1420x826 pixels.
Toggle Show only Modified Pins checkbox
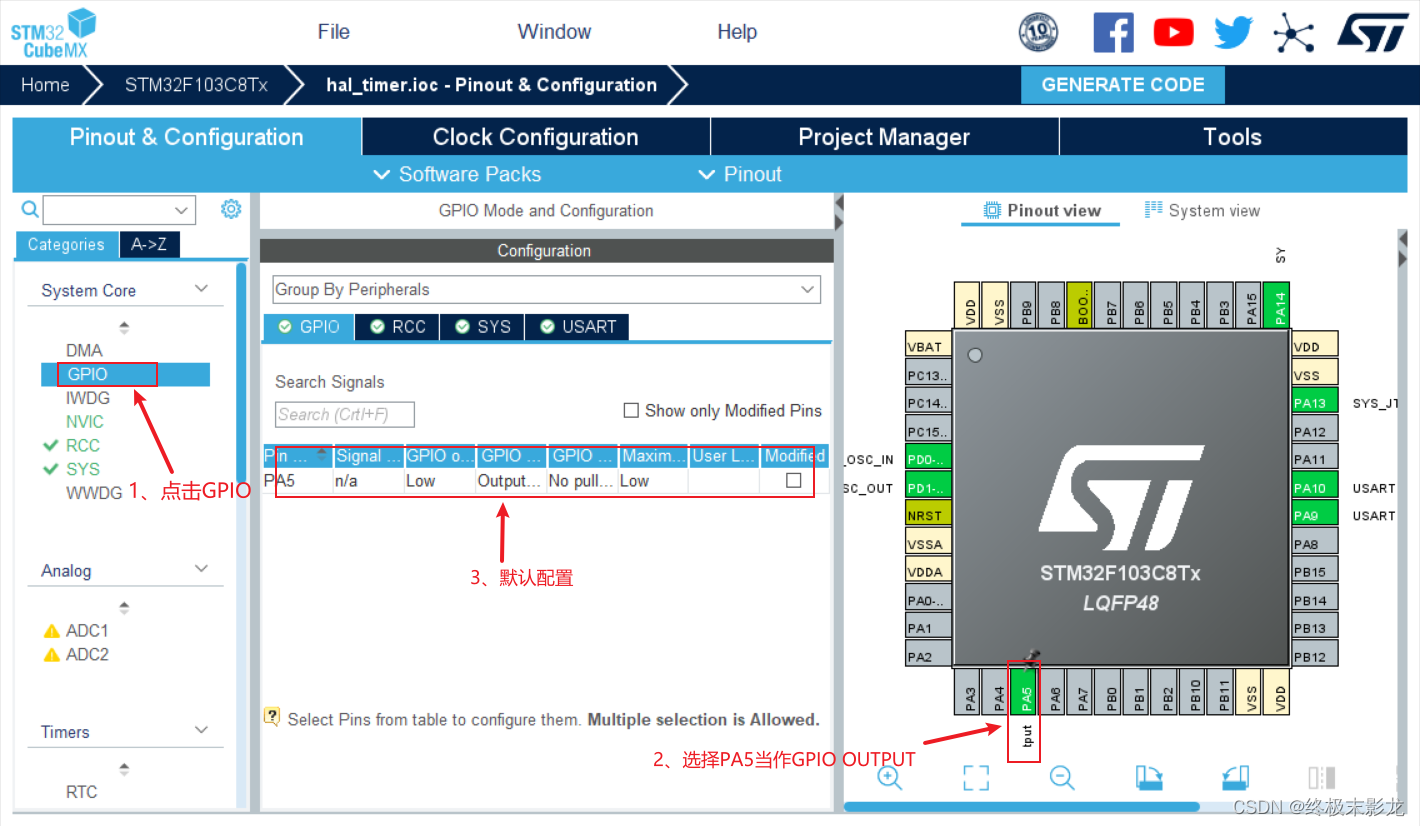(x=631, y=410)
